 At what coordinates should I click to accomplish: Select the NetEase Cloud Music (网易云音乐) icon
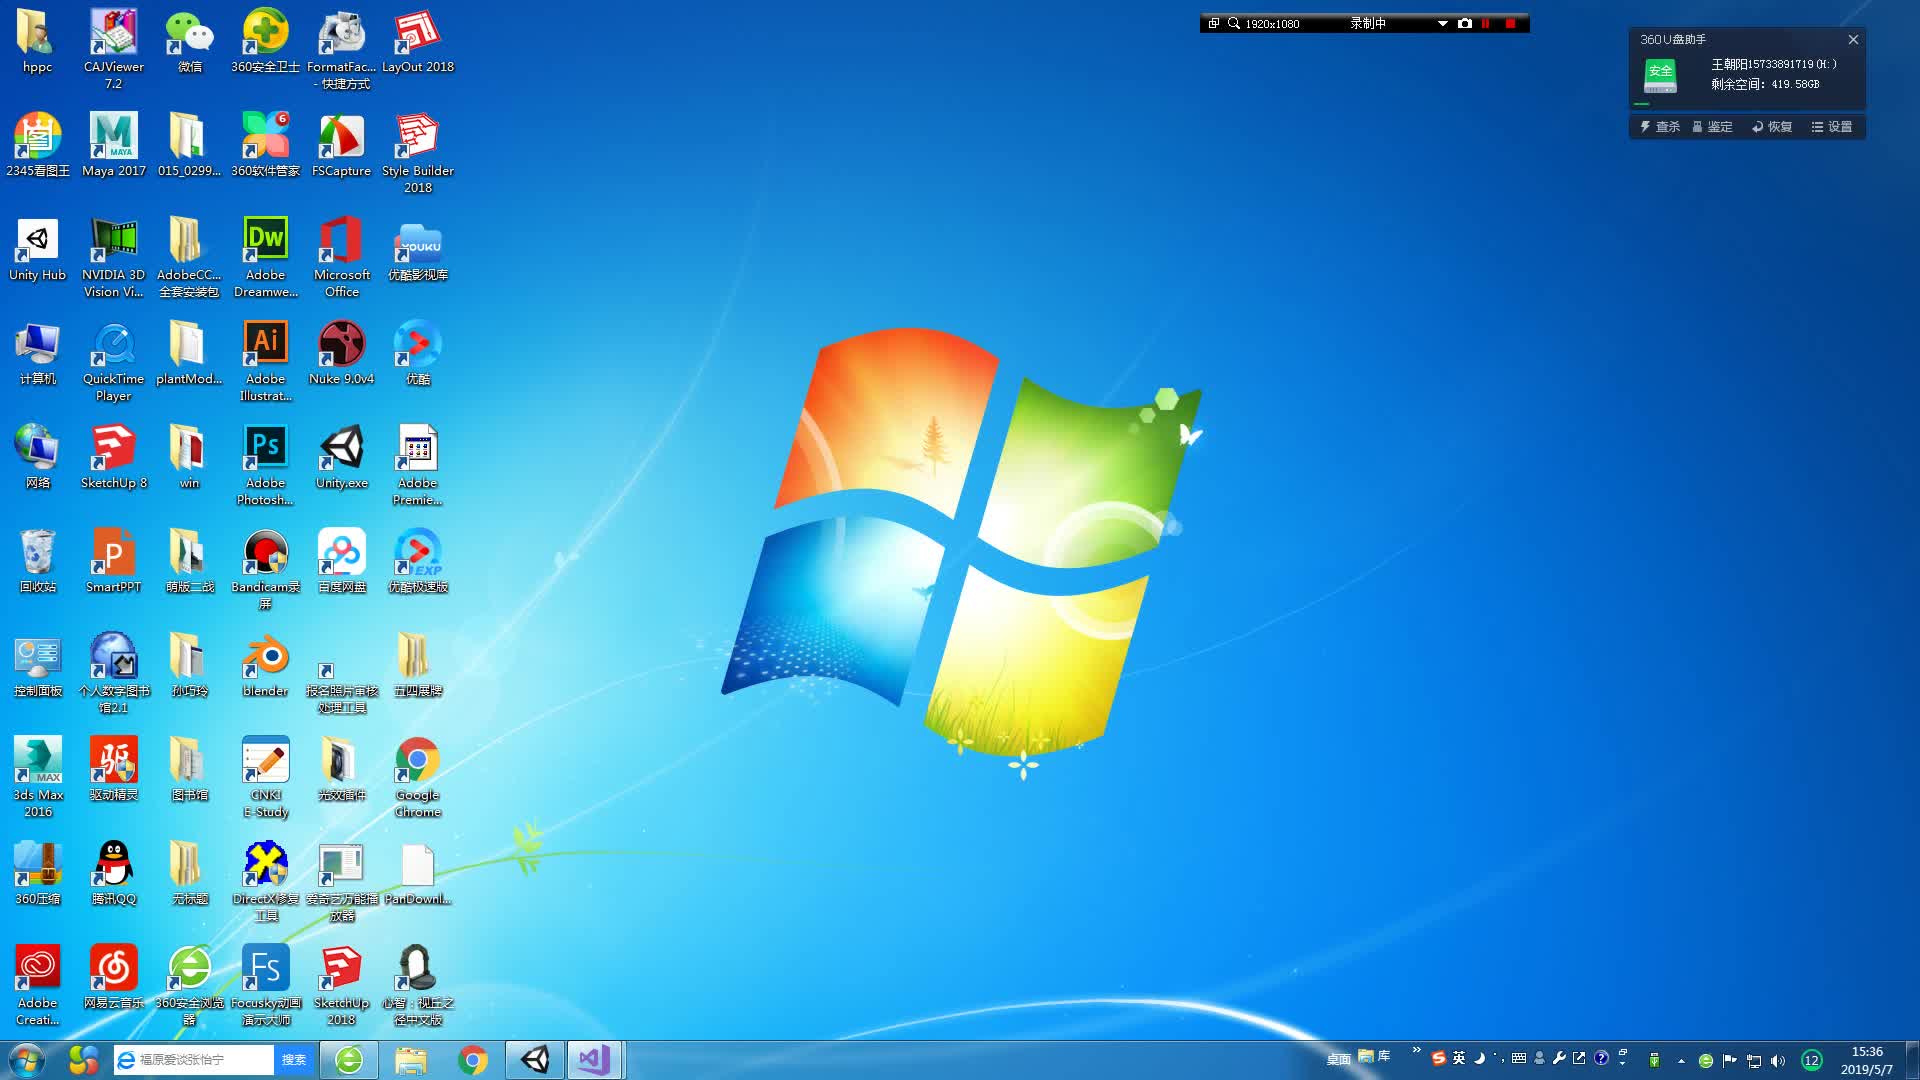(113, 978)
